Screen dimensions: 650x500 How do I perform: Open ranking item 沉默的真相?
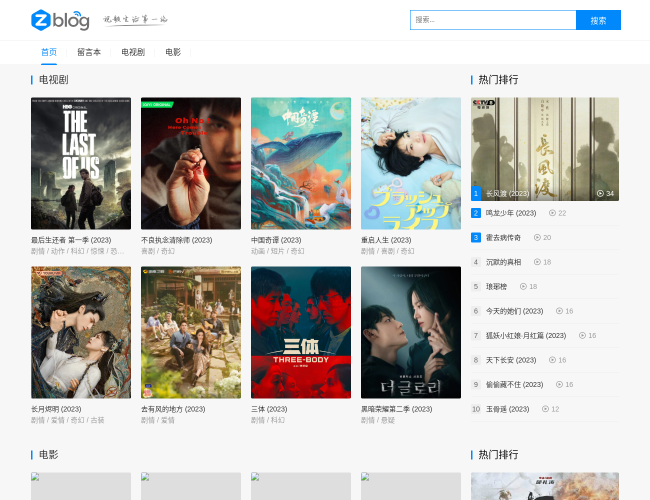[503, 262]
